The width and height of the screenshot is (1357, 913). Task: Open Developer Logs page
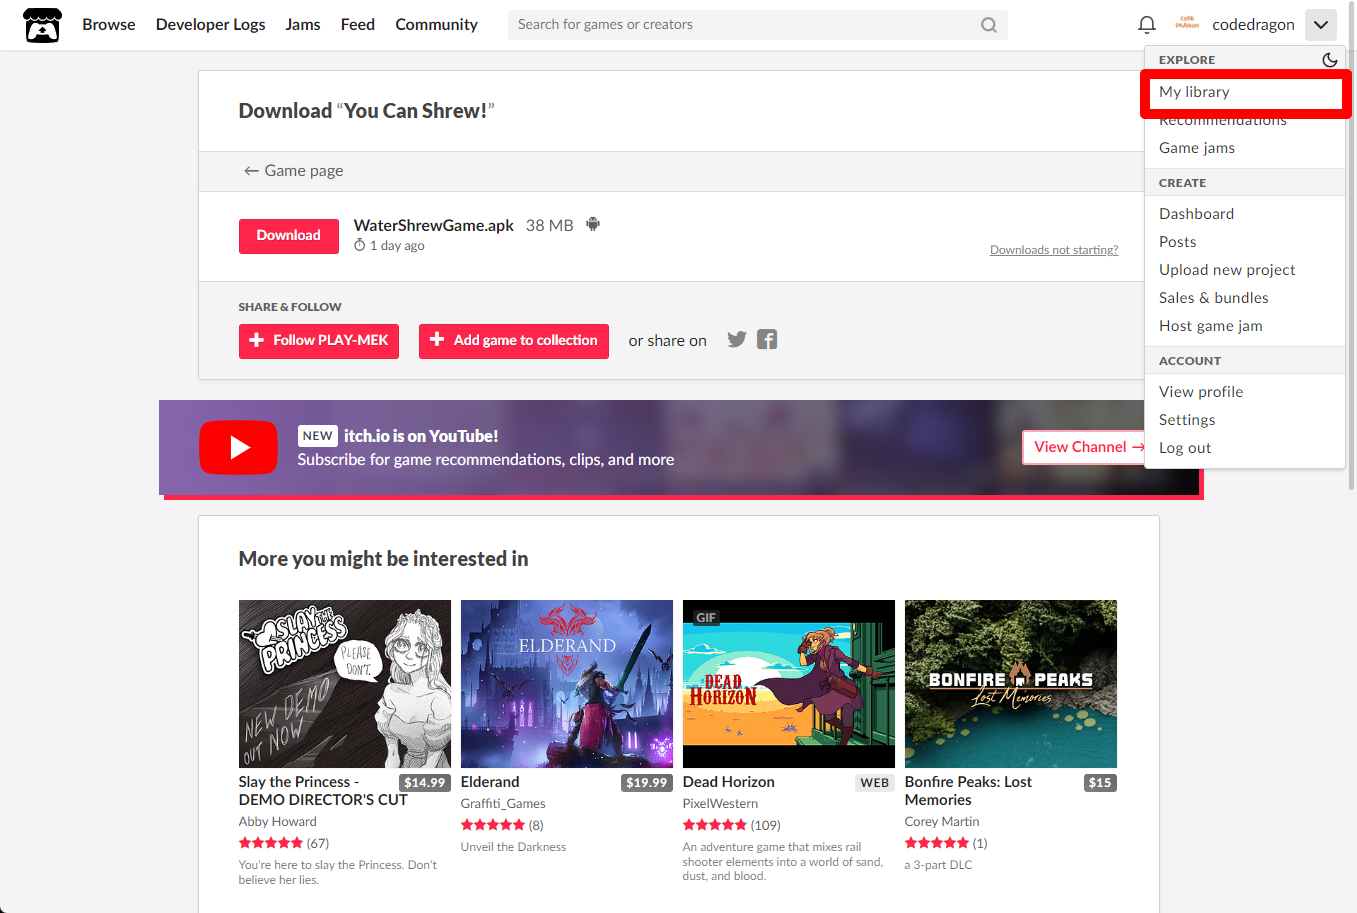click(211, 24)
